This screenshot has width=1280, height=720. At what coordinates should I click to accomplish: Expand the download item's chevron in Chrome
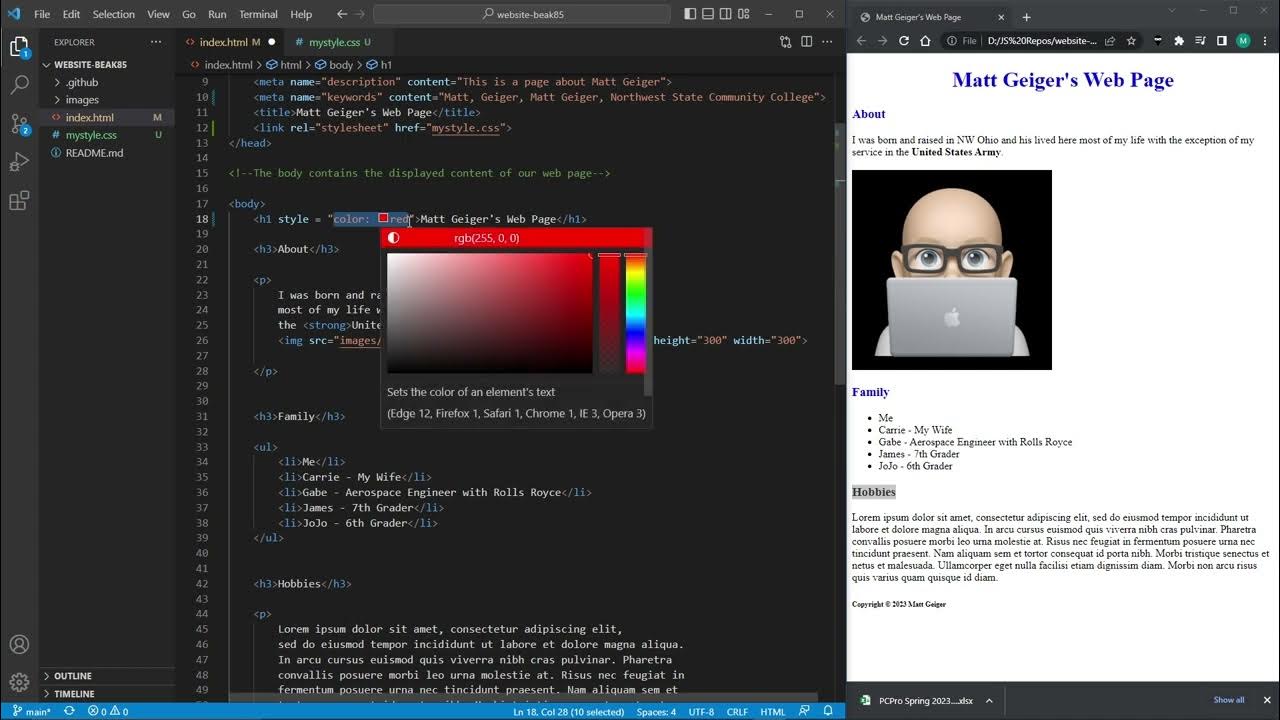989,700
